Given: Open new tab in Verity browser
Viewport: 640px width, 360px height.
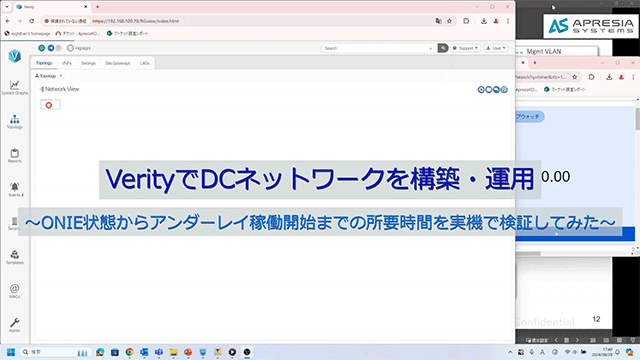Looking at the screenshot, I should (x=98, y=7).
